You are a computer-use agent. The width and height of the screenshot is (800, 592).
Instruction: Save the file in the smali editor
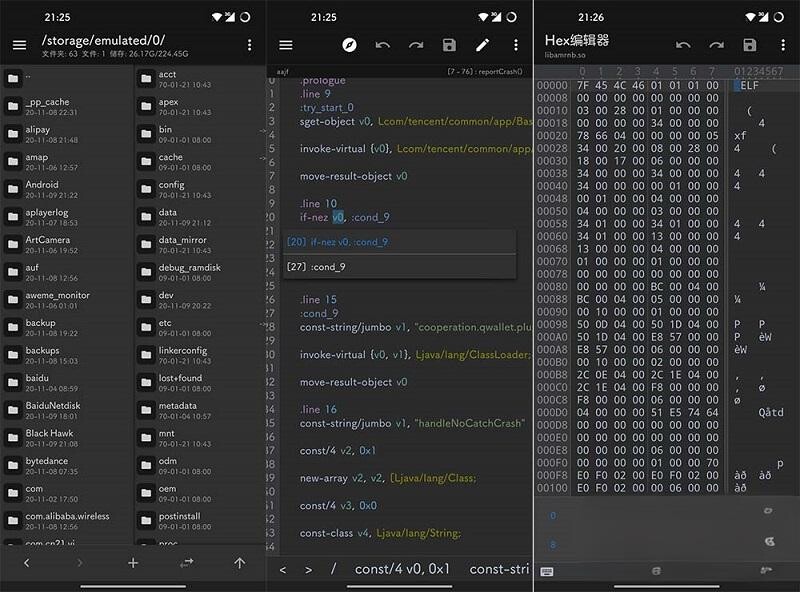pyautogui.click(x=449, y=45)
